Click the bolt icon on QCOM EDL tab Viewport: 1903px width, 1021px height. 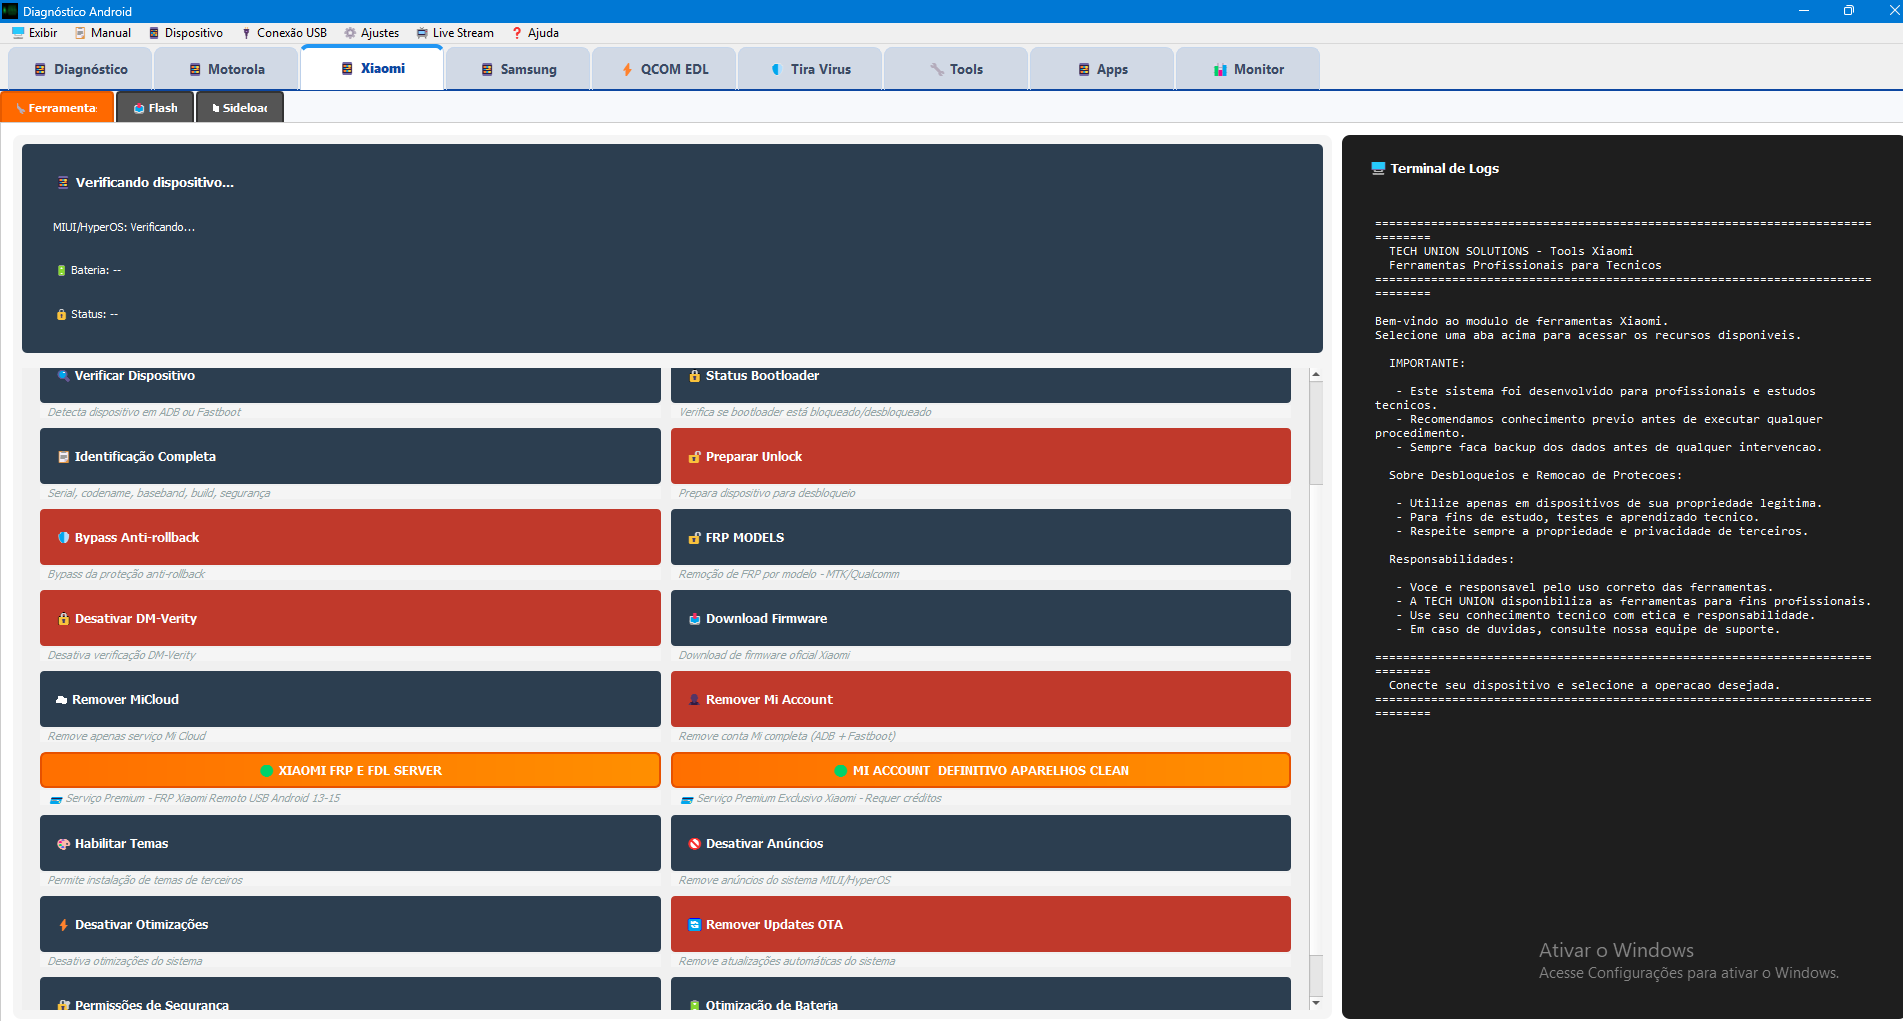point(627,70)
